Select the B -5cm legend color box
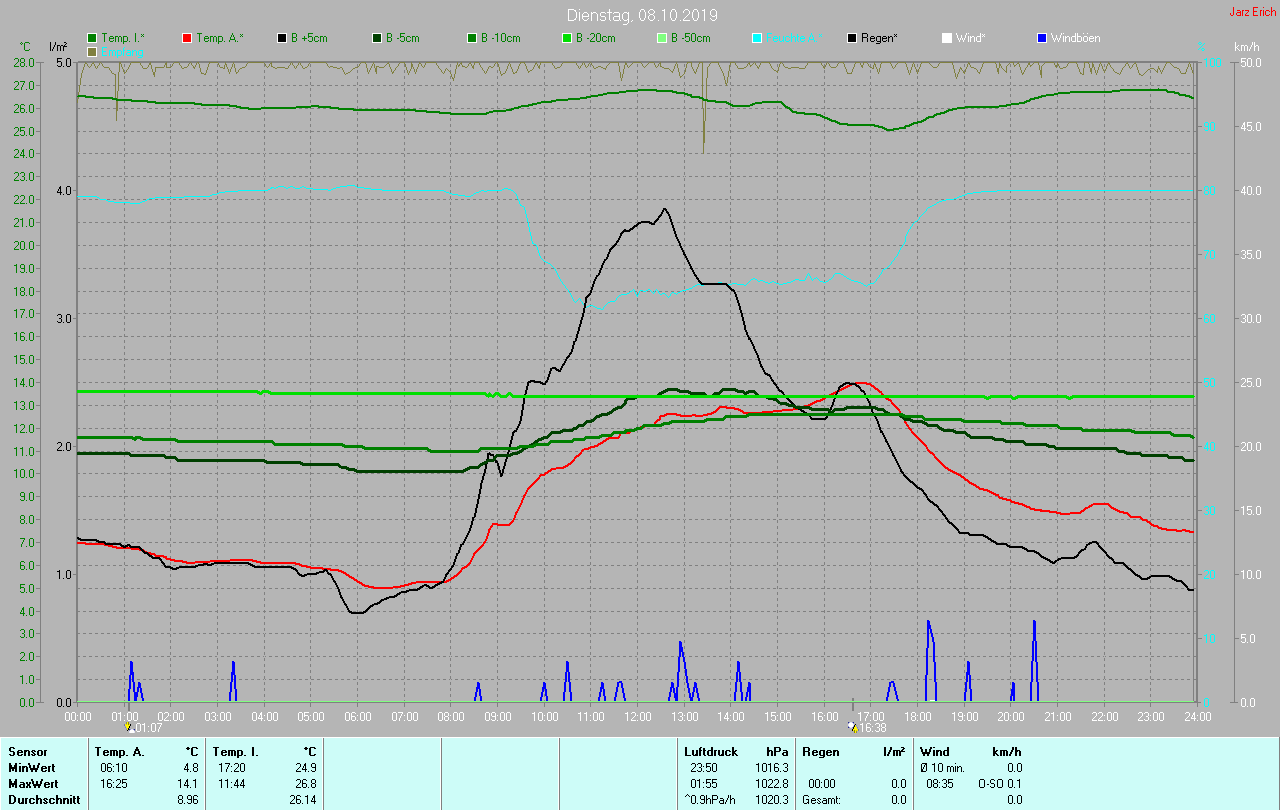 pyautogui.click(x=378, y=38)
